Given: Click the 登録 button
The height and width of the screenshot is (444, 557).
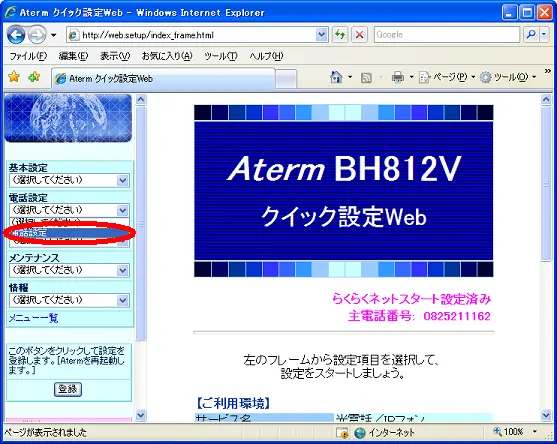Looking at the screenshot, I should [68, 389].
